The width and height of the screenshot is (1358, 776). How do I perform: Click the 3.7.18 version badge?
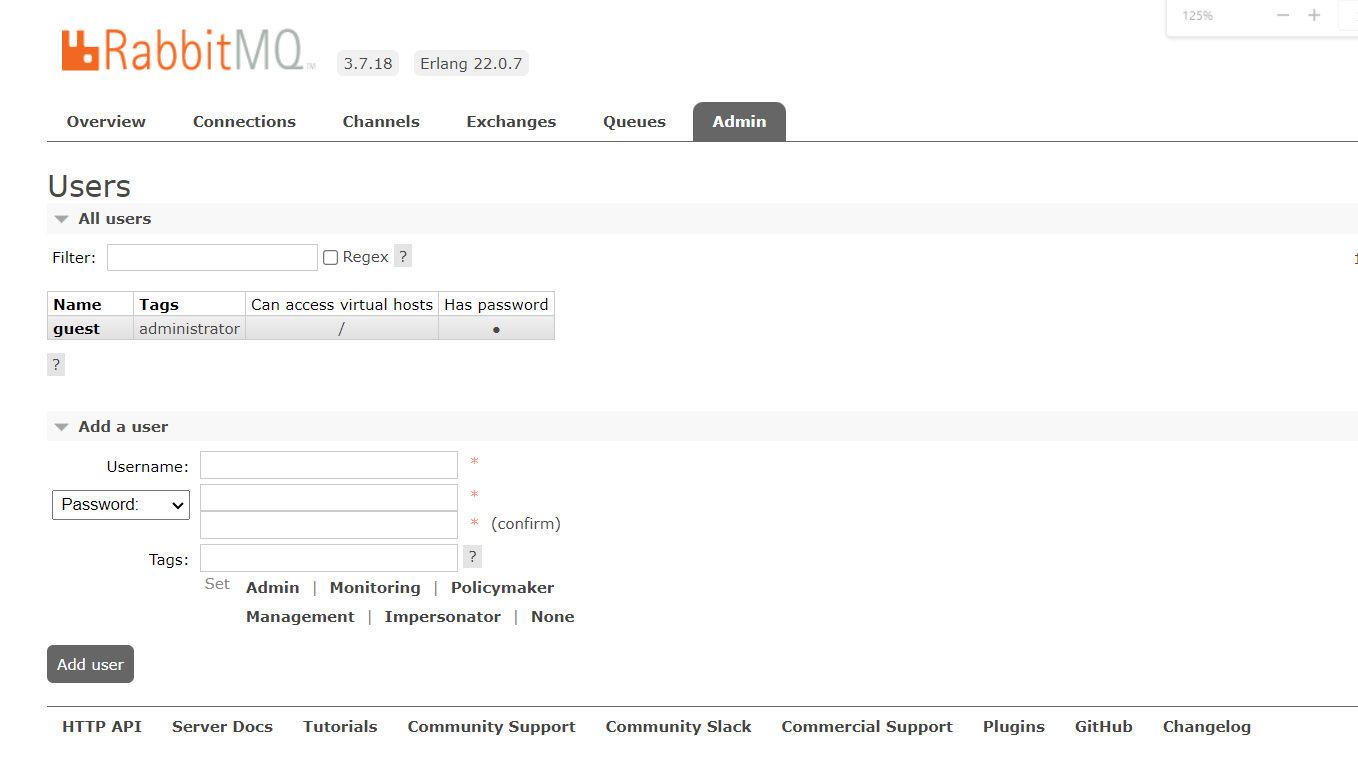click(x=368, y=63)
